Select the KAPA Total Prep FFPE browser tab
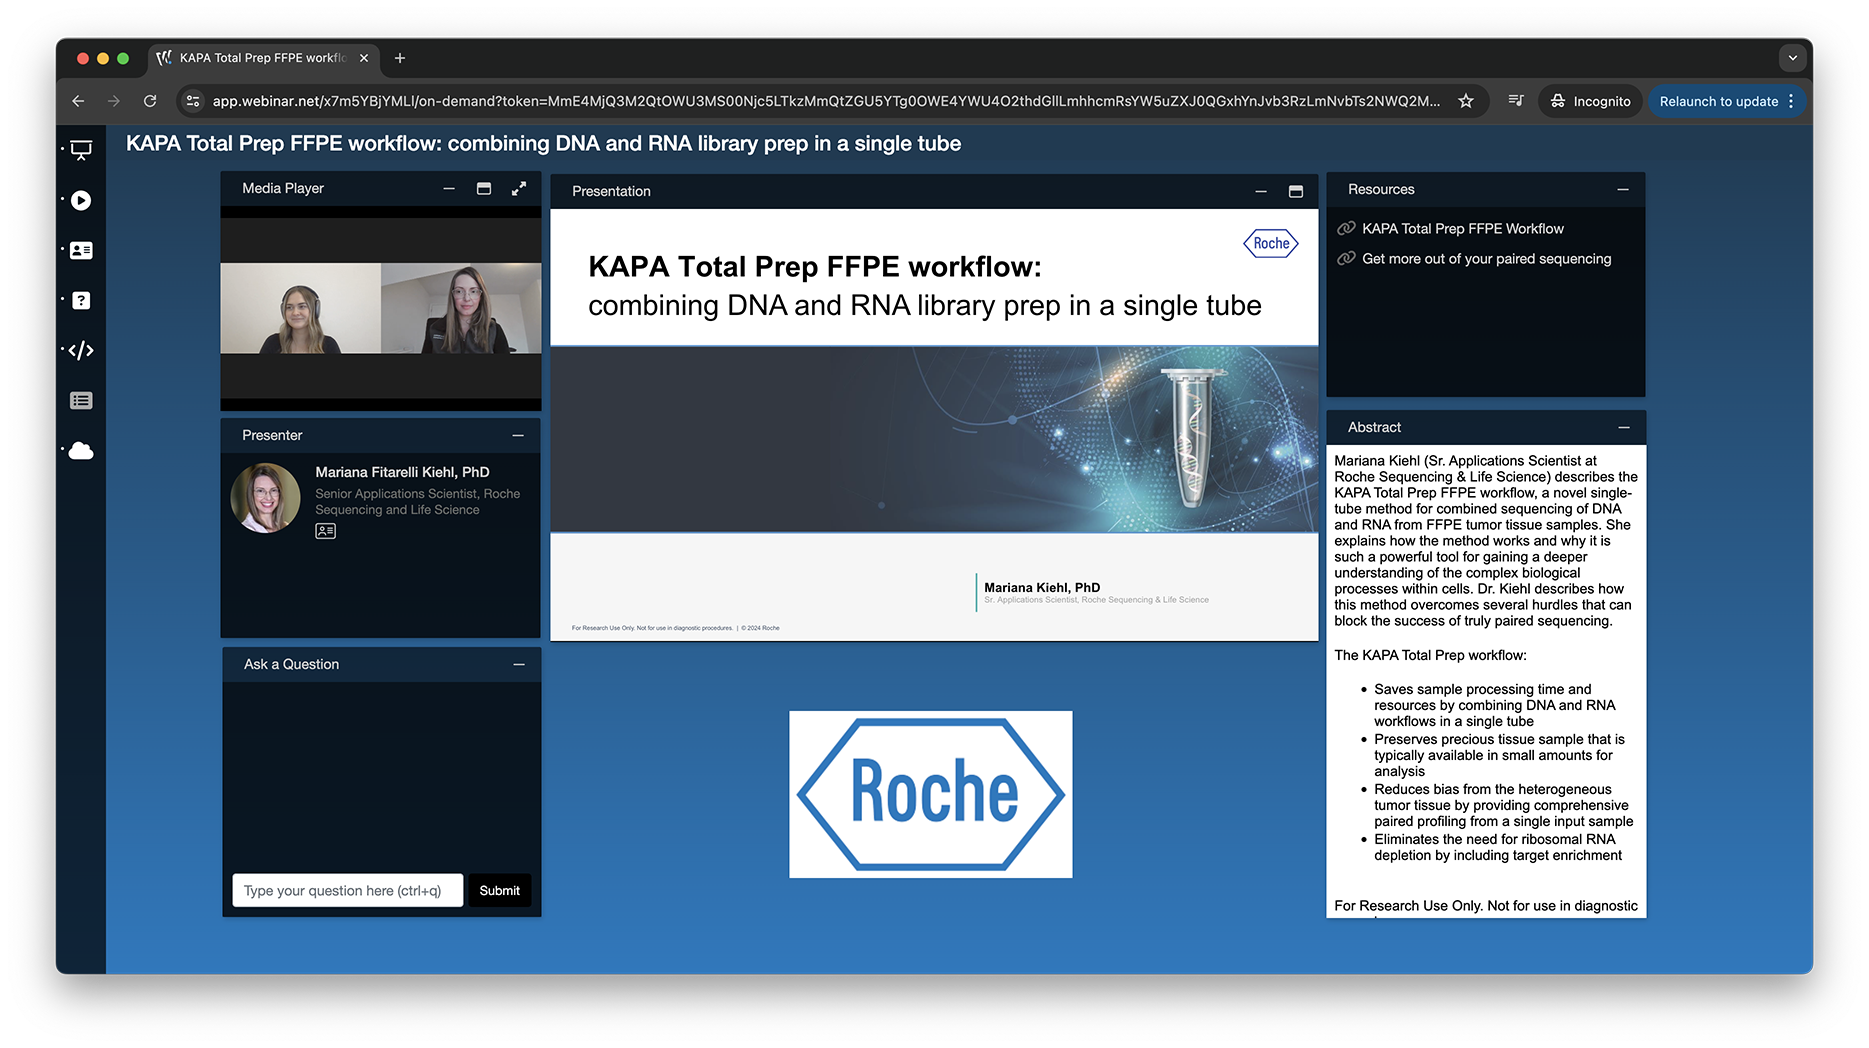 click(x=263, y=58)
